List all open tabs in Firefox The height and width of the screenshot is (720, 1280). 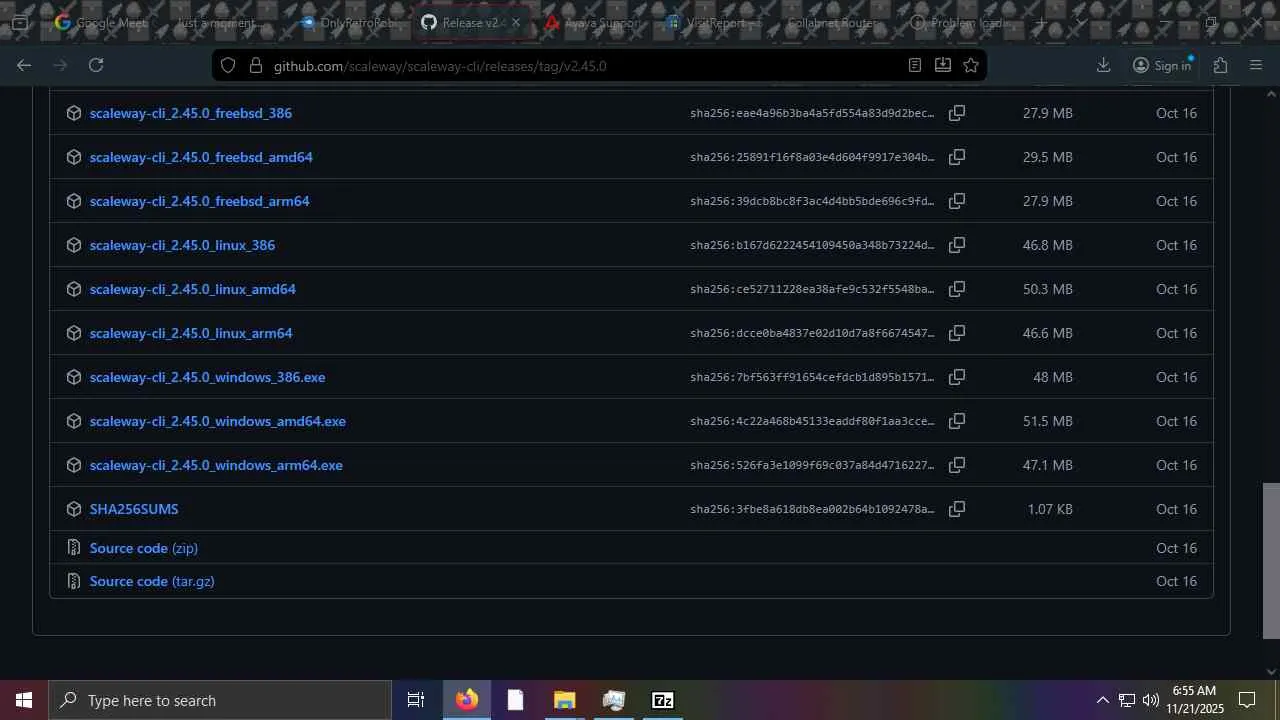1081,22
